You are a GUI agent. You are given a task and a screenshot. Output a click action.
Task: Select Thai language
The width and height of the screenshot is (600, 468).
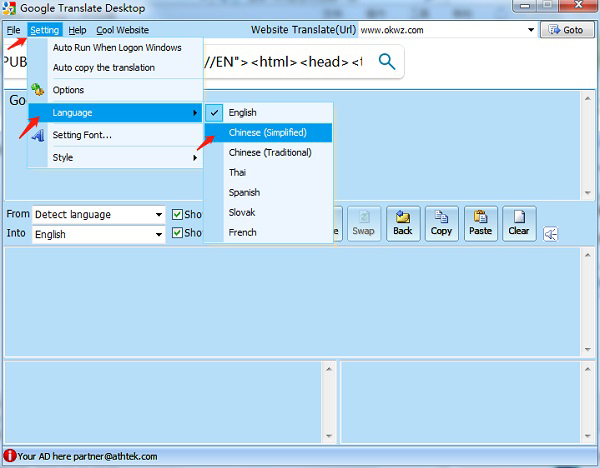pos(268,172)
